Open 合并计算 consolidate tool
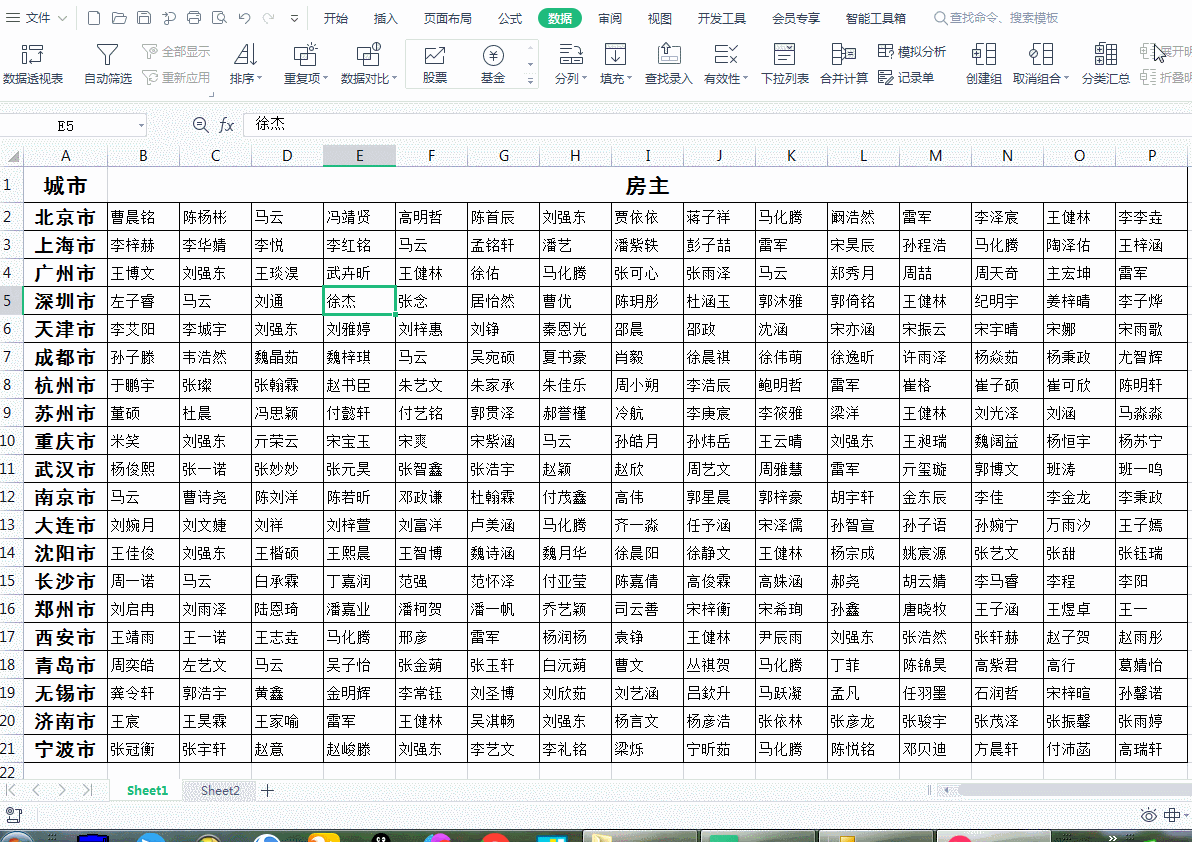 click(x=844, y=64)
